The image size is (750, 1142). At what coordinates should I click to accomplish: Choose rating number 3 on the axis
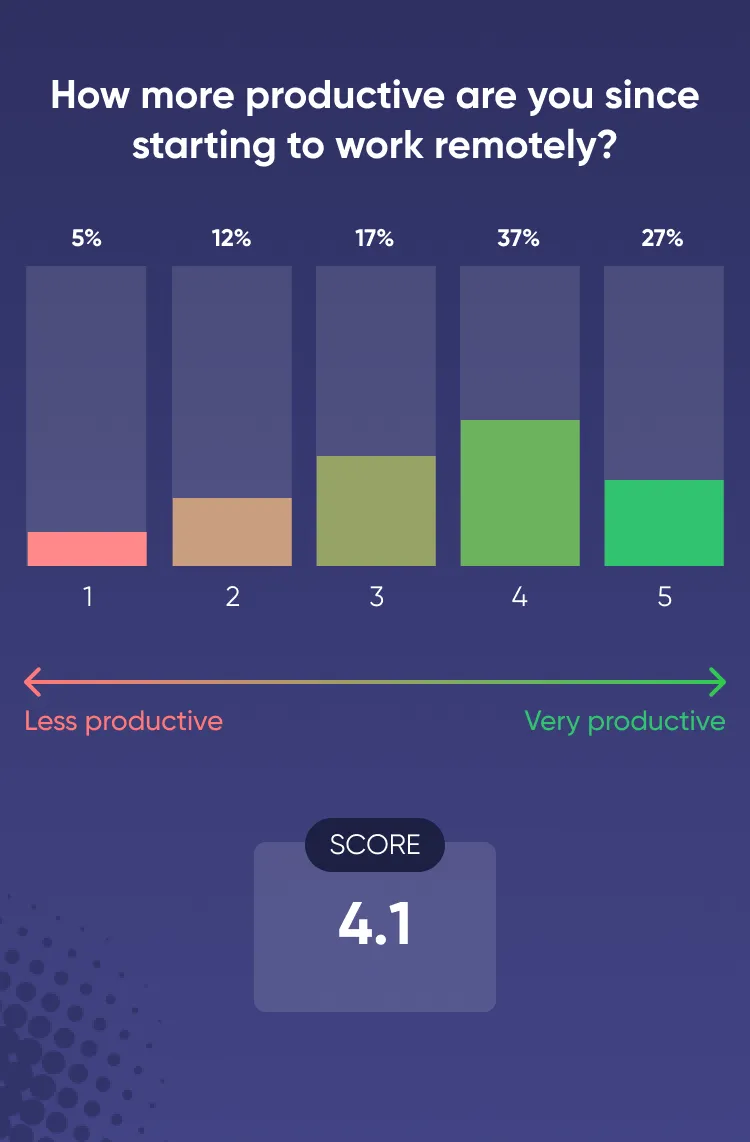click(376, 597)
